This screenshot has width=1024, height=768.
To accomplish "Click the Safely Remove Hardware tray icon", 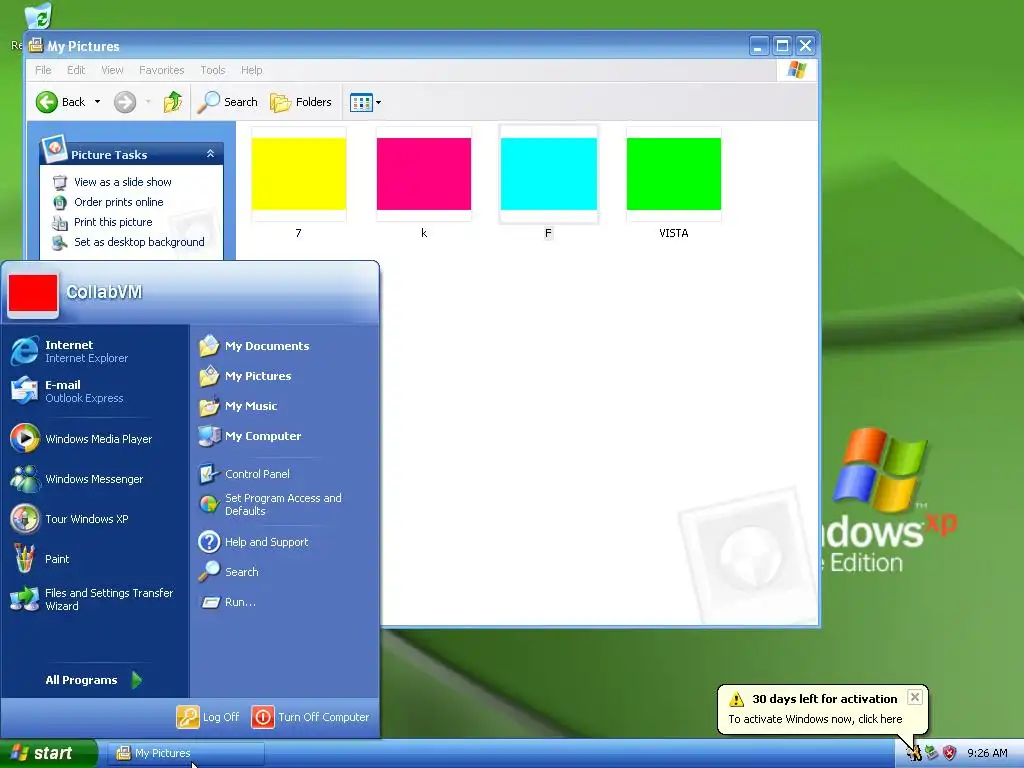I will (931, 753).
